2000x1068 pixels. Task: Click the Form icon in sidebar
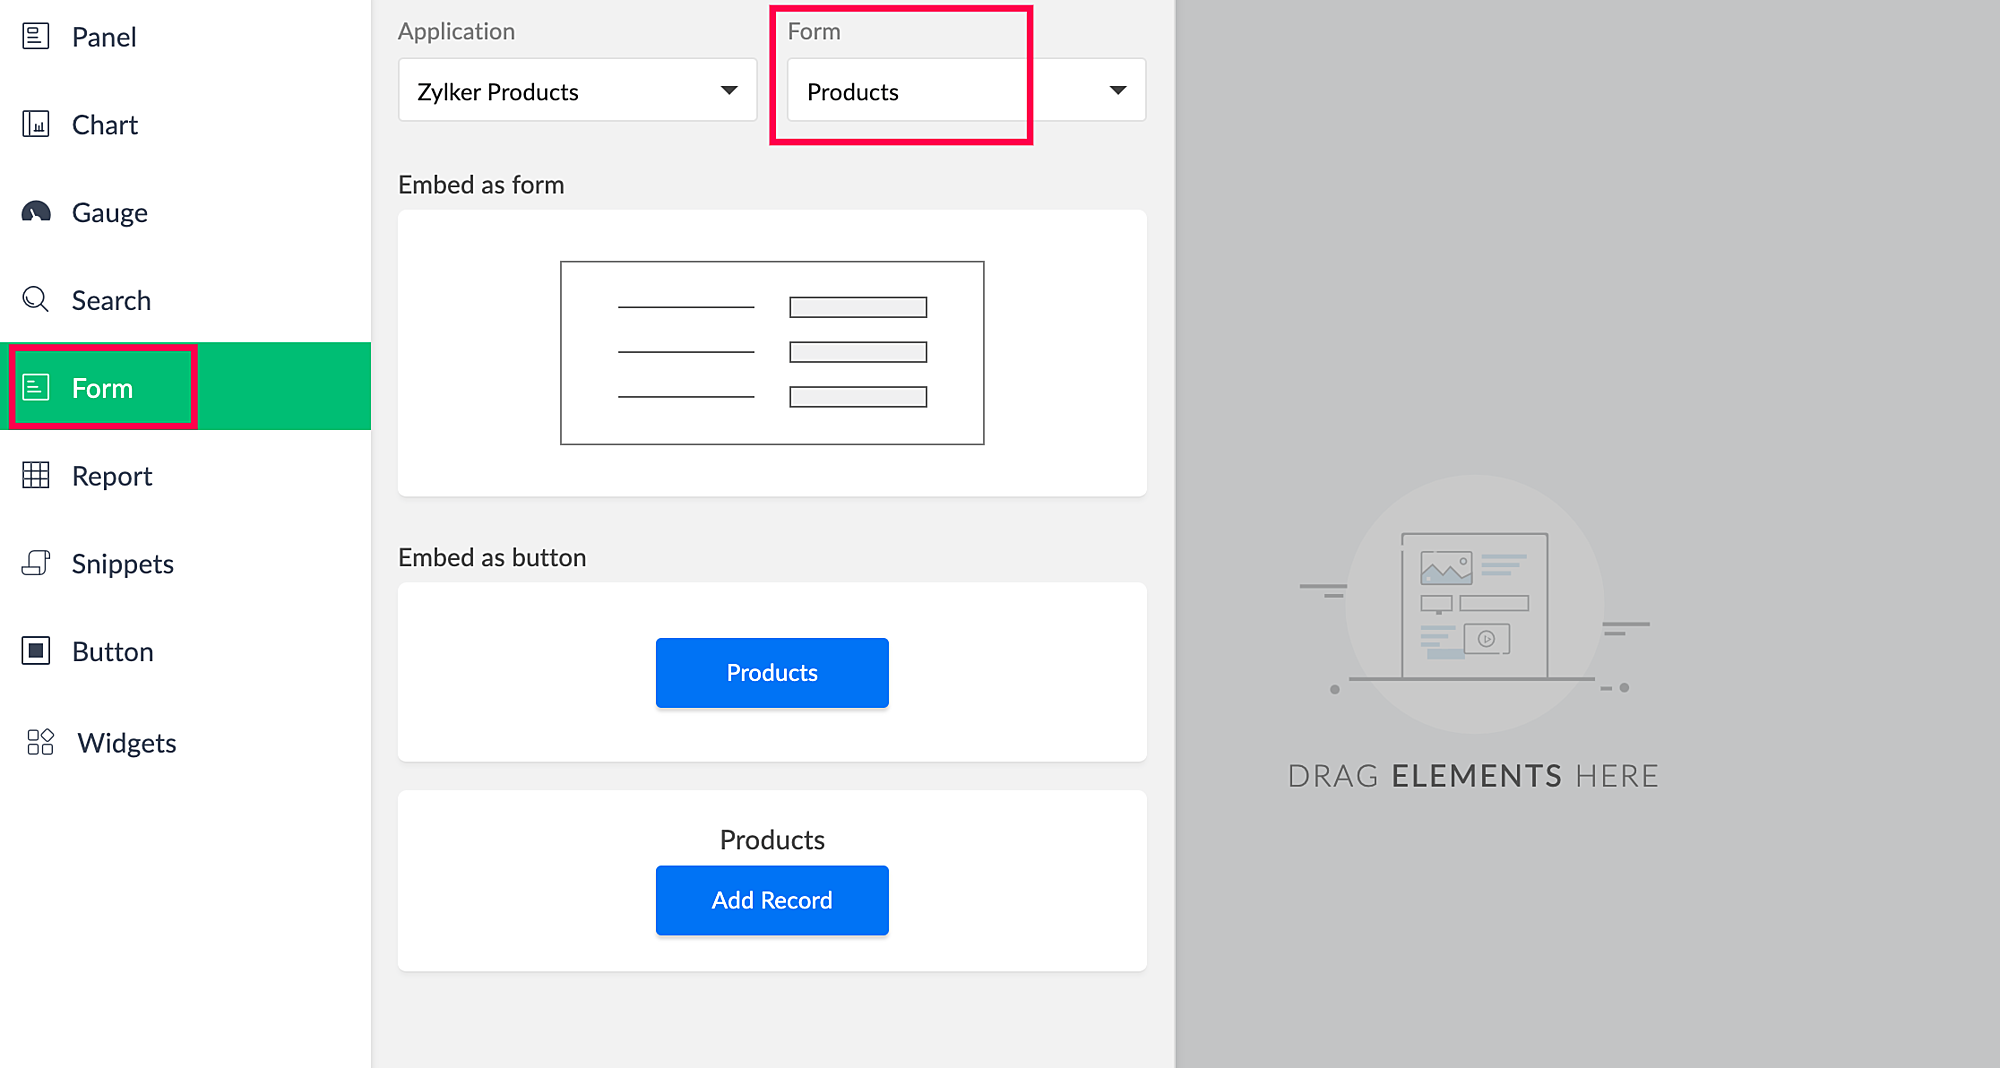tap(36, 387)
